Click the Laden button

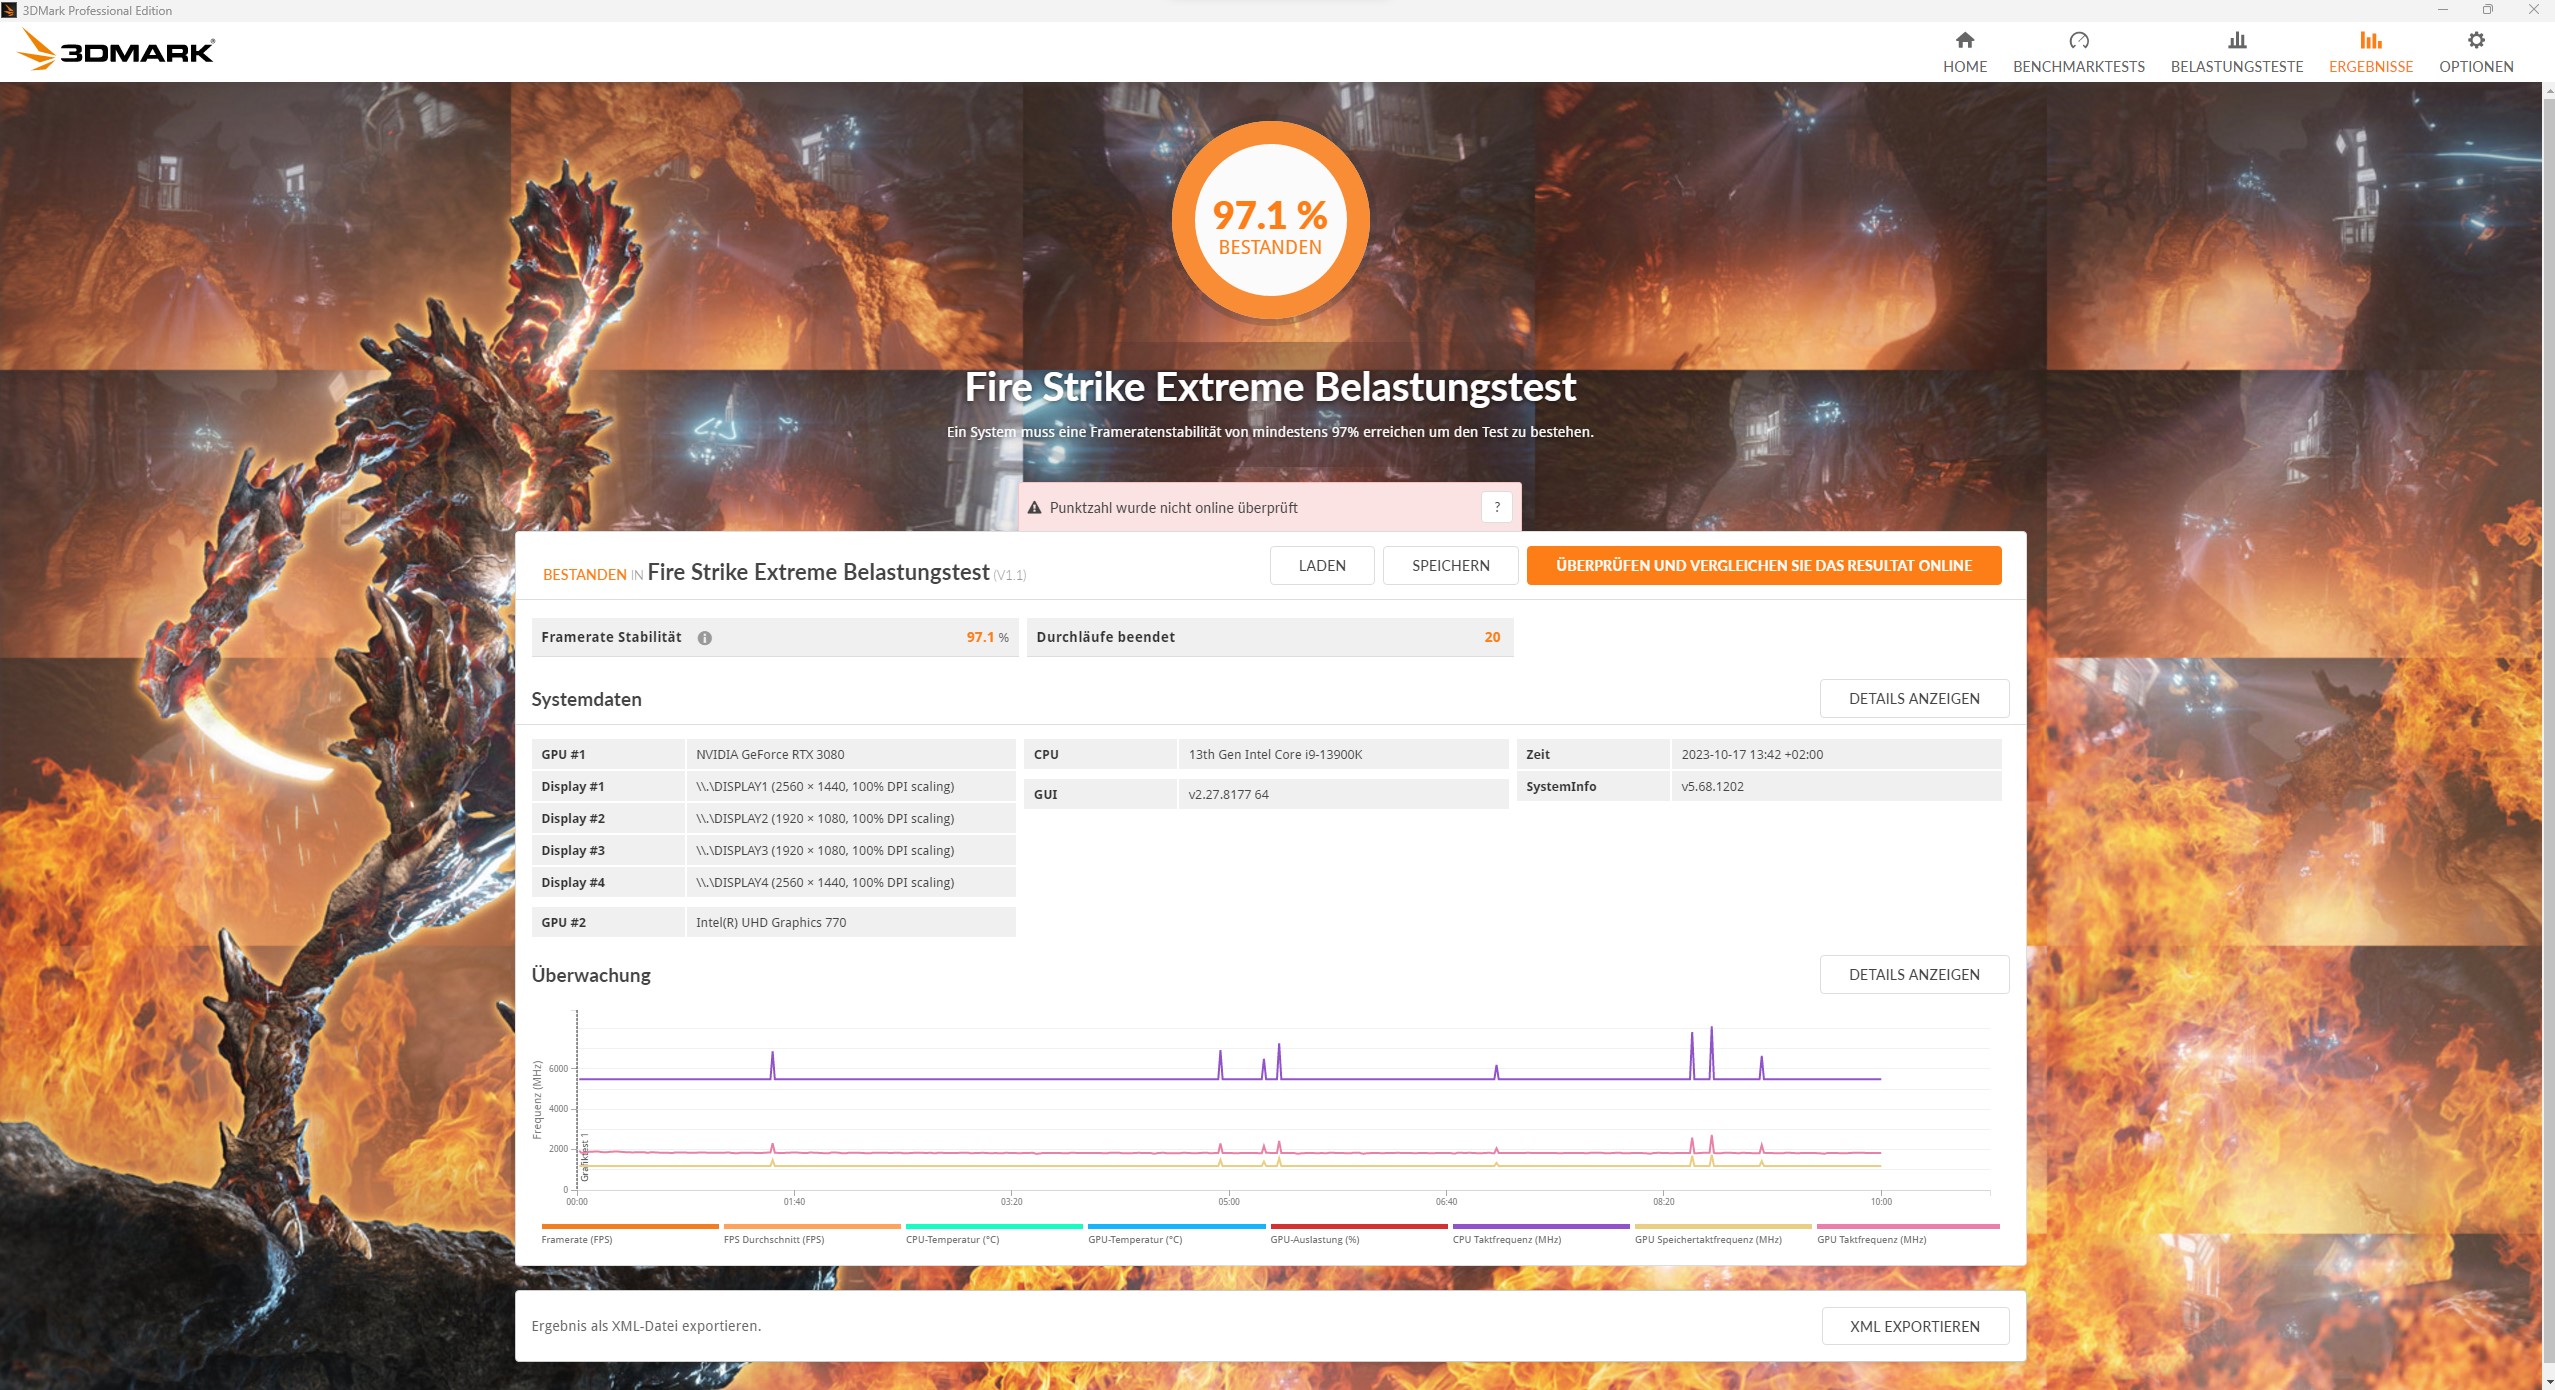(x=1321, y=565)
